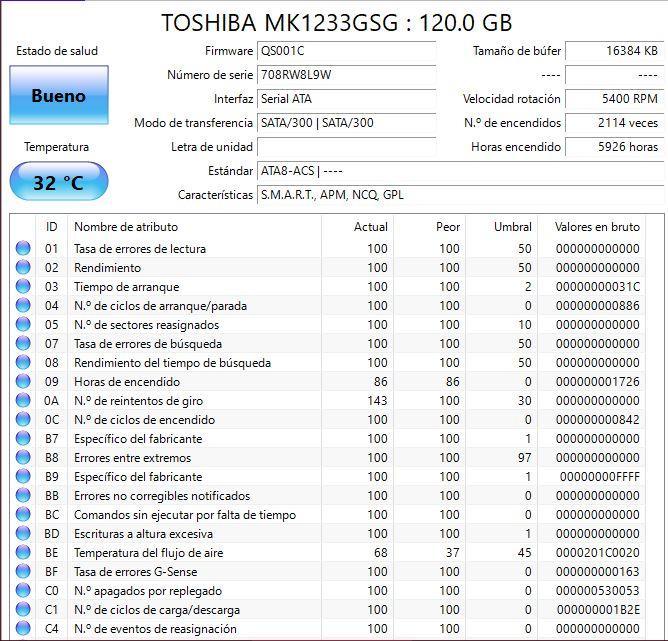
Task: Click status icon for attribute C1
Action: pos(23,609)
